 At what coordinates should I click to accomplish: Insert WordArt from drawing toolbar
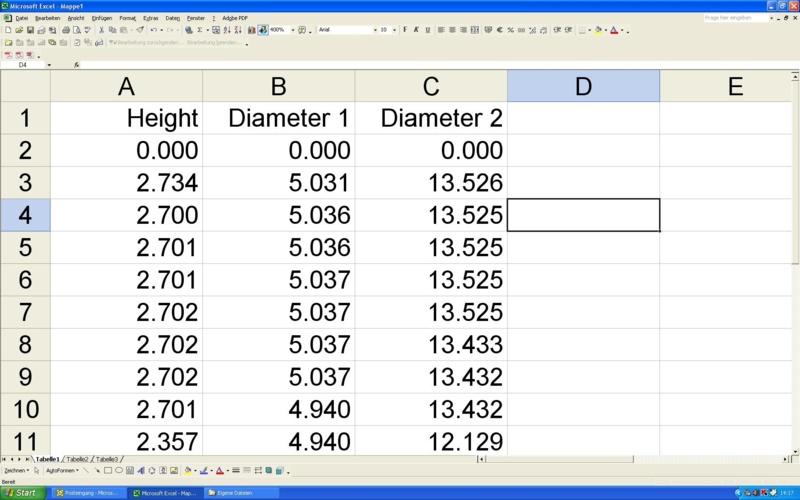pyautogui.click(x=141, y=470)
